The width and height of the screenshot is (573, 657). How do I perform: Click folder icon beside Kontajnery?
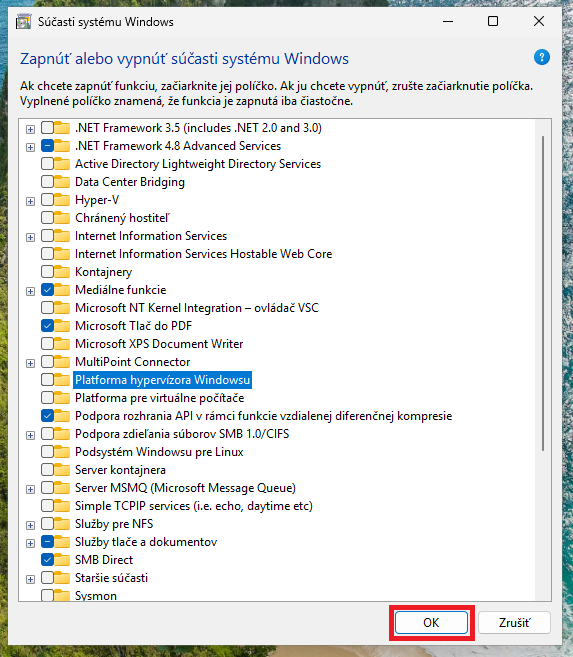point(62,272)
